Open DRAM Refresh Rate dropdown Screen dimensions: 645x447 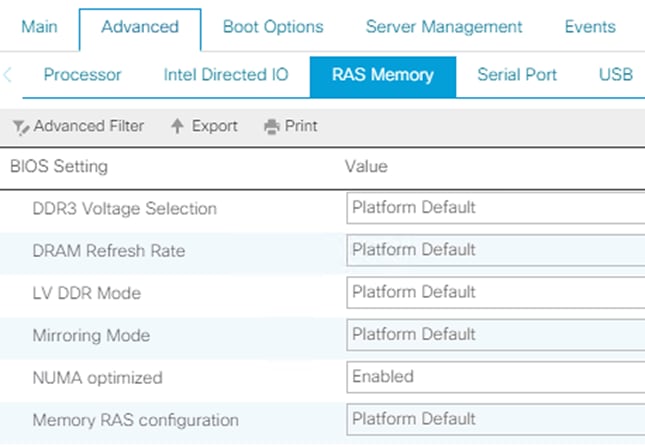pos(494,250)
